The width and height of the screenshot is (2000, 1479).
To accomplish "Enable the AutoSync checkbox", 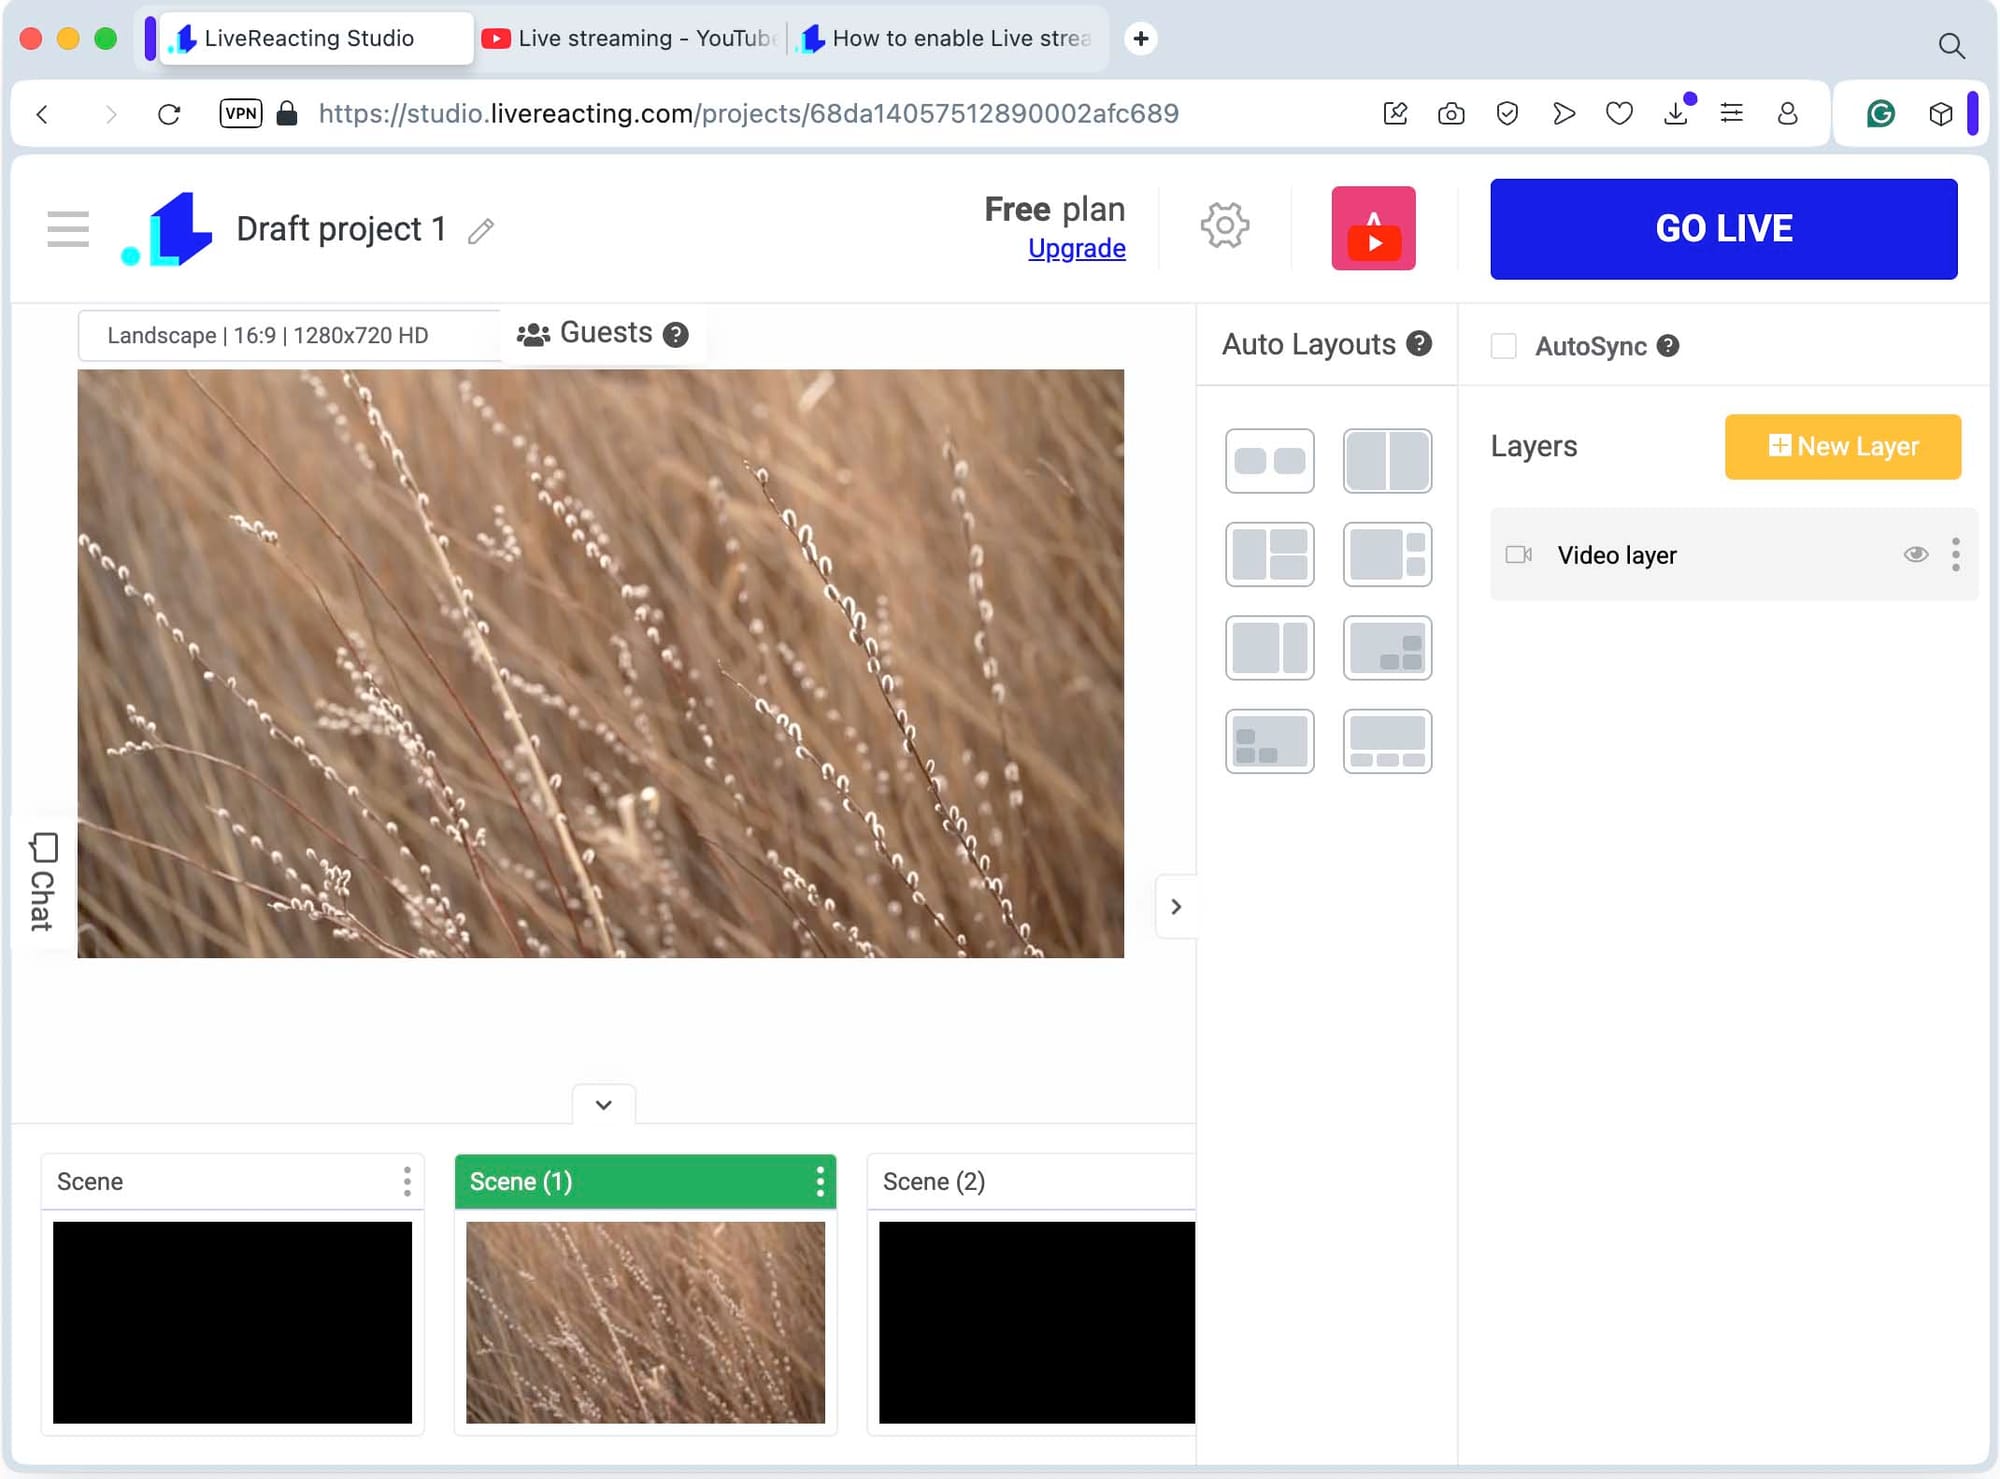I will click(1503, 346).
